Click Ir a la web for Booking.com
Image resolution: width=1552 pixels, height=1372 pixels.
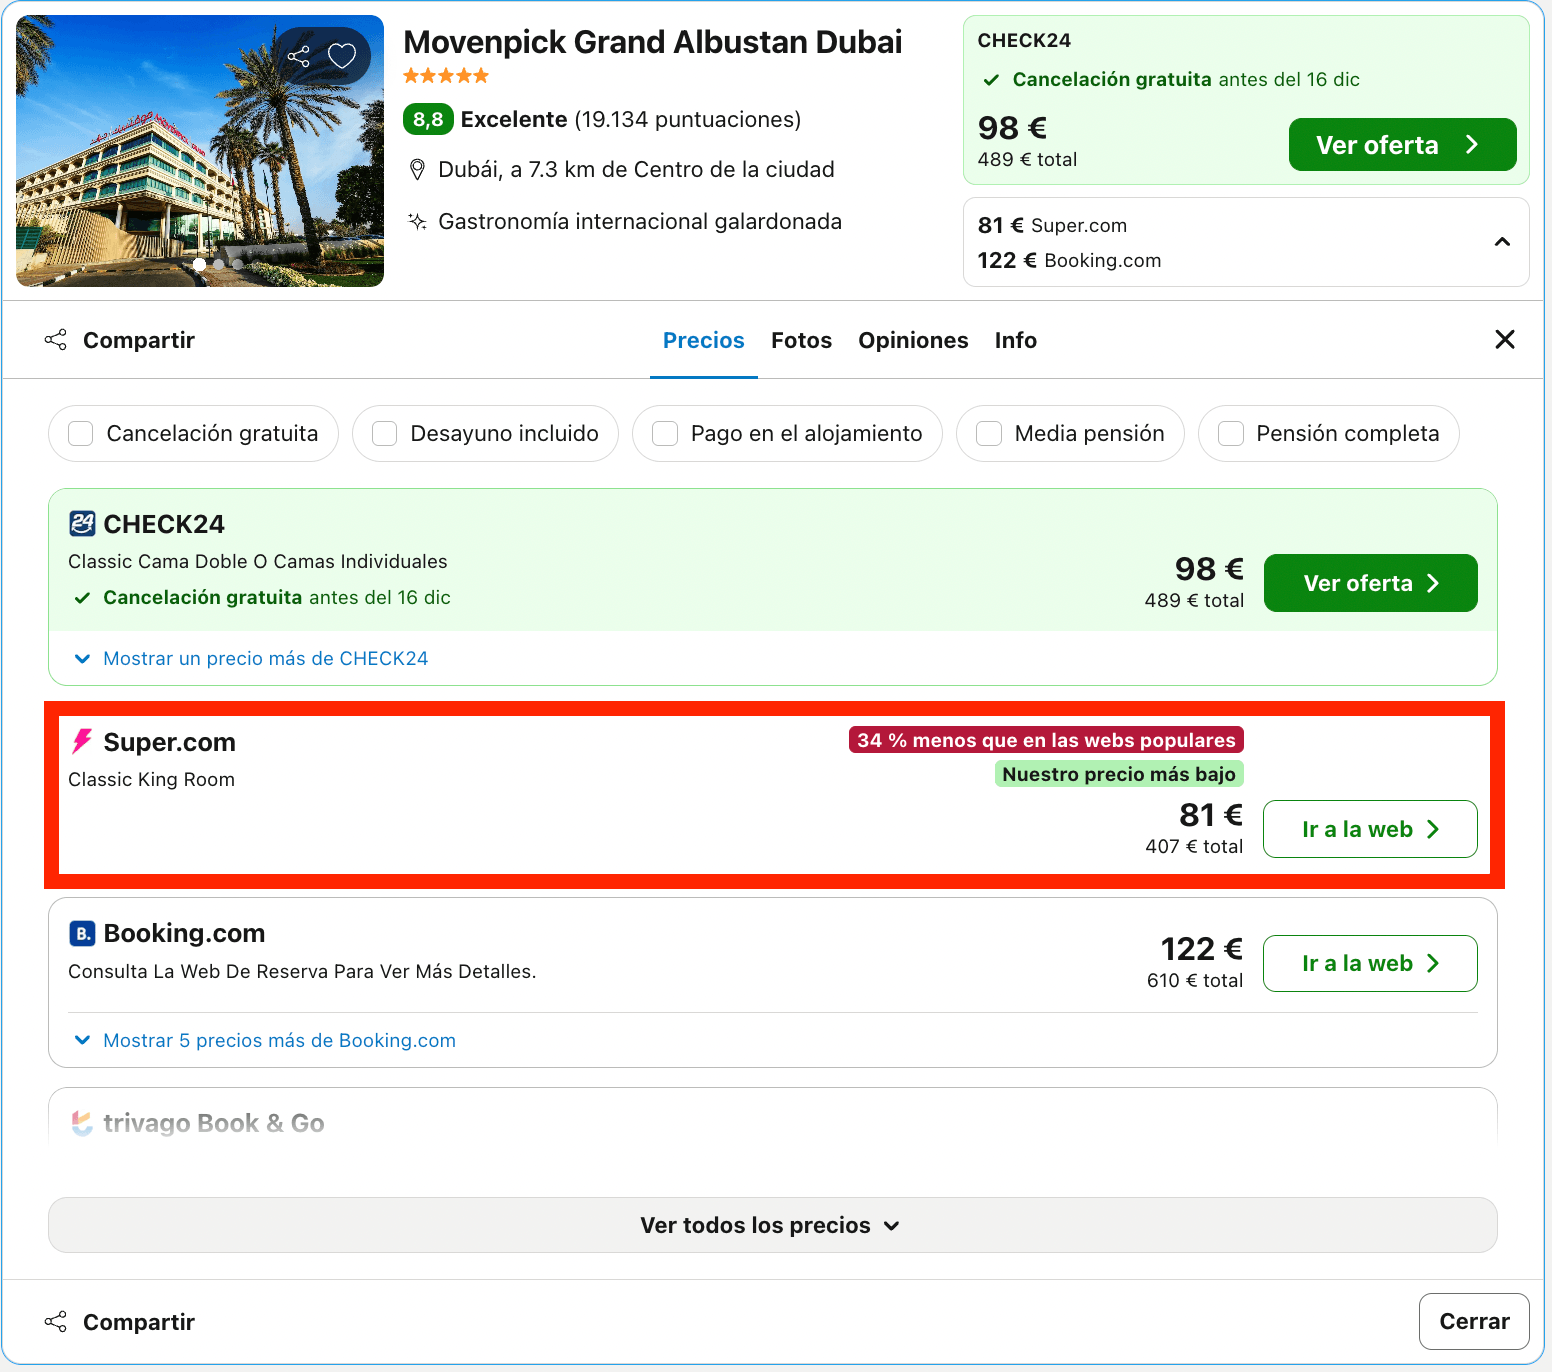[x=1371, y=963]
